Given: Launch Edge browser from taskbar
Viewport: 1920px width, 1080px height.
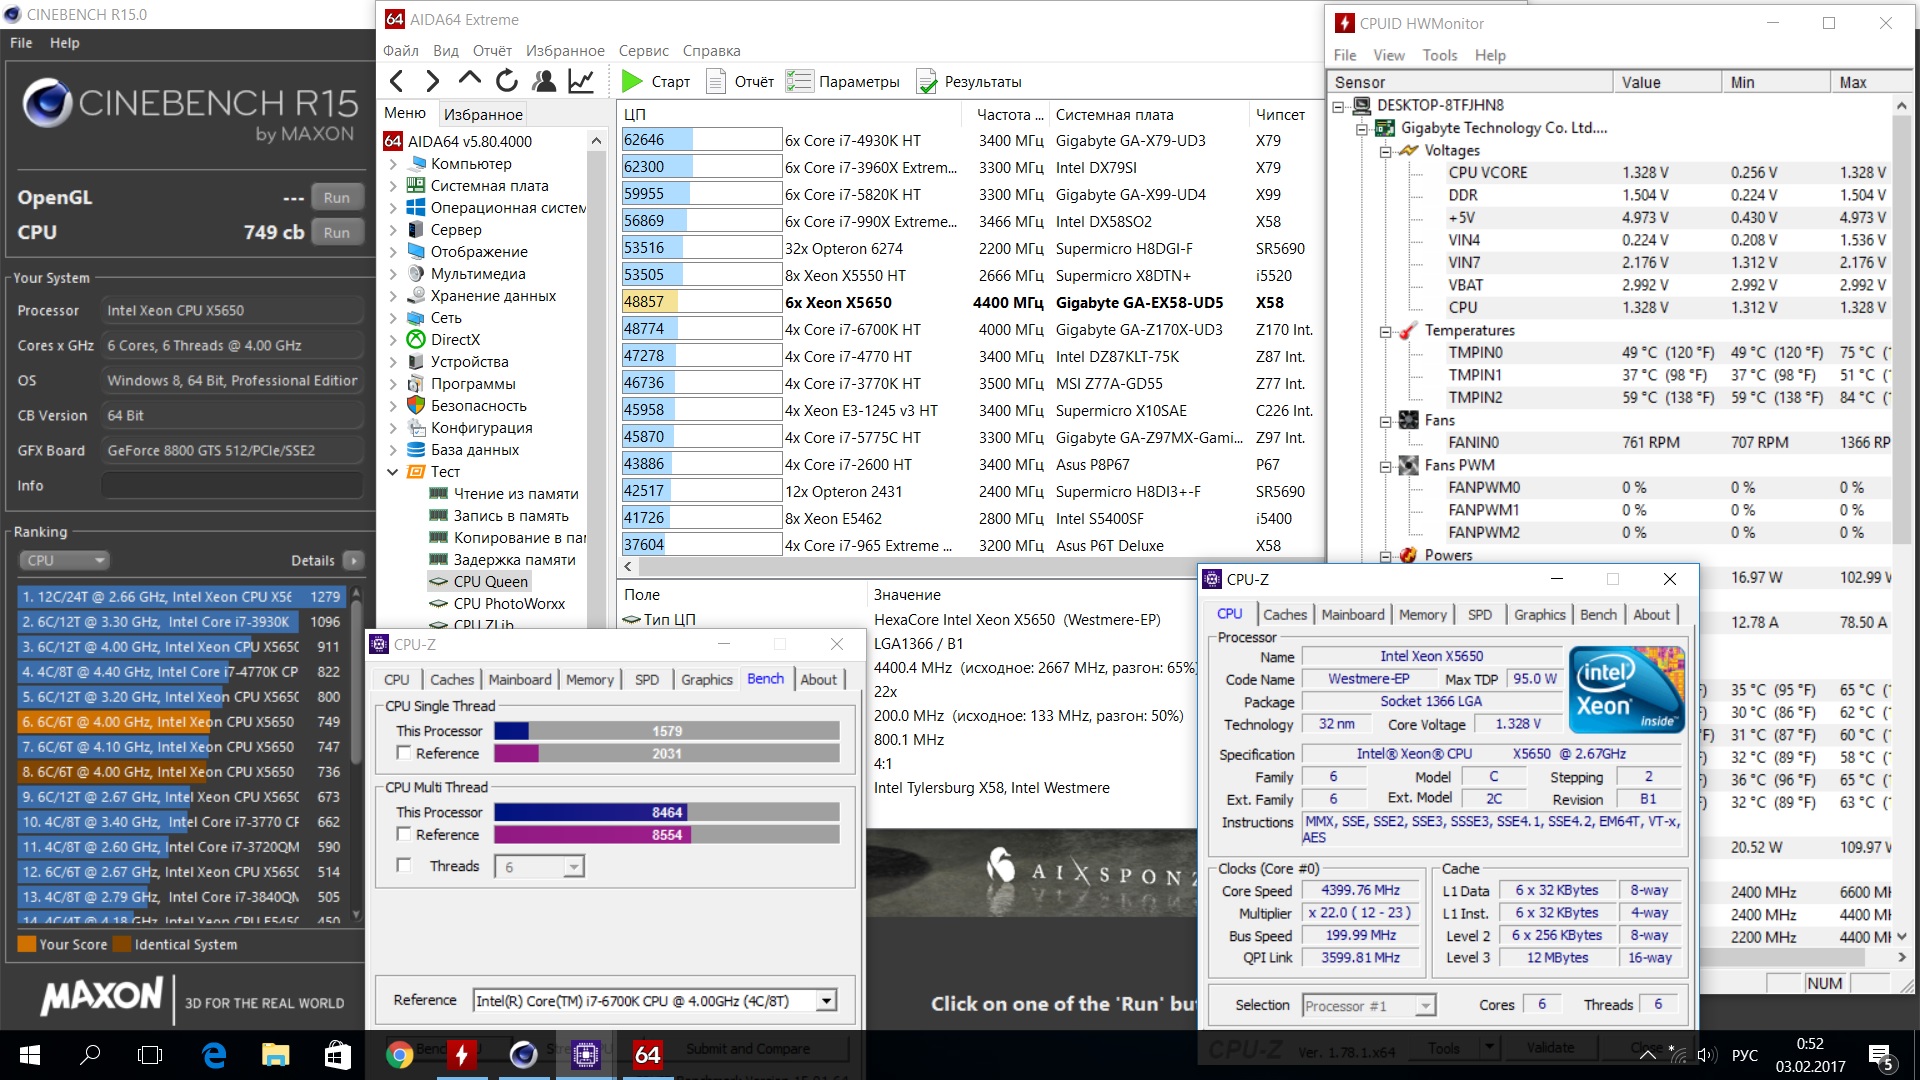Looking at the screenshot, I should tap(214, 1055).
